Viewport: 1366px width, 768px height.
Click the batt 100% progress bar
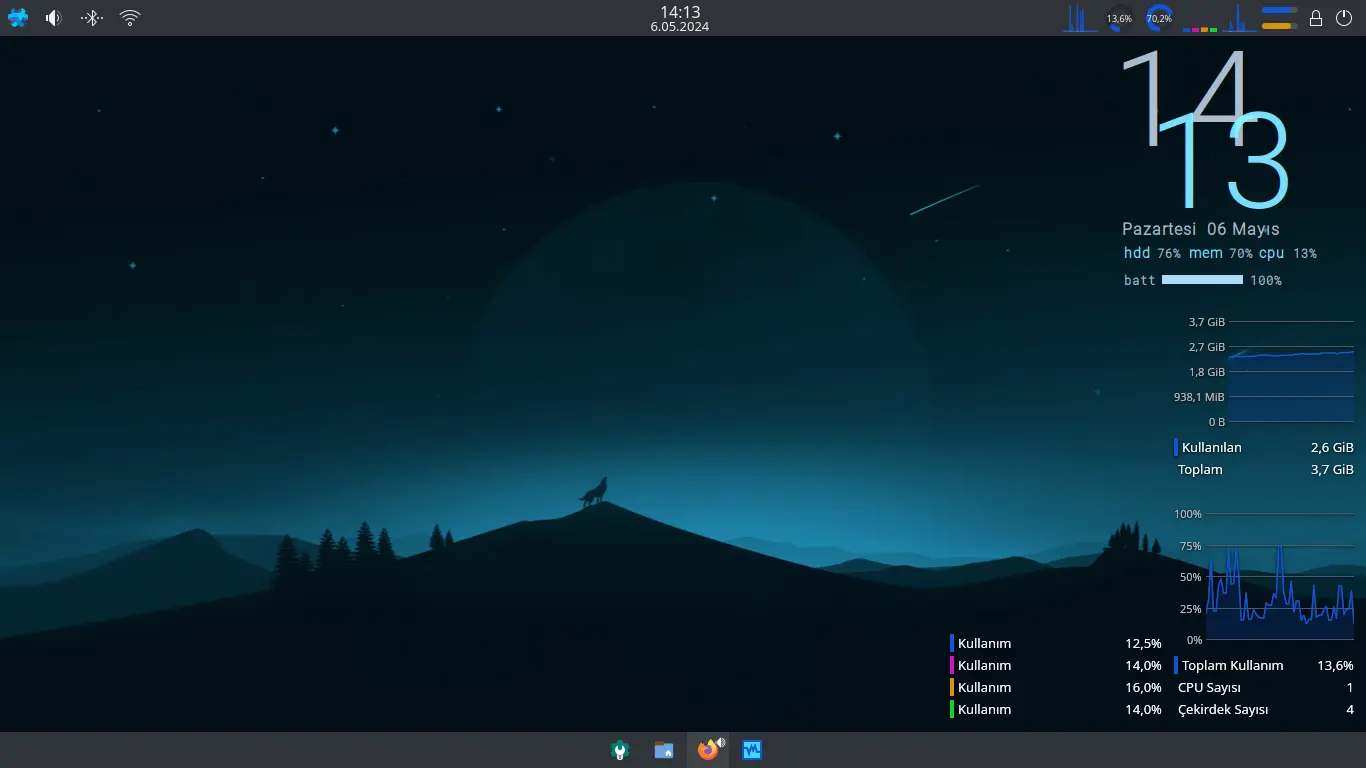[x=1202, y=280]
